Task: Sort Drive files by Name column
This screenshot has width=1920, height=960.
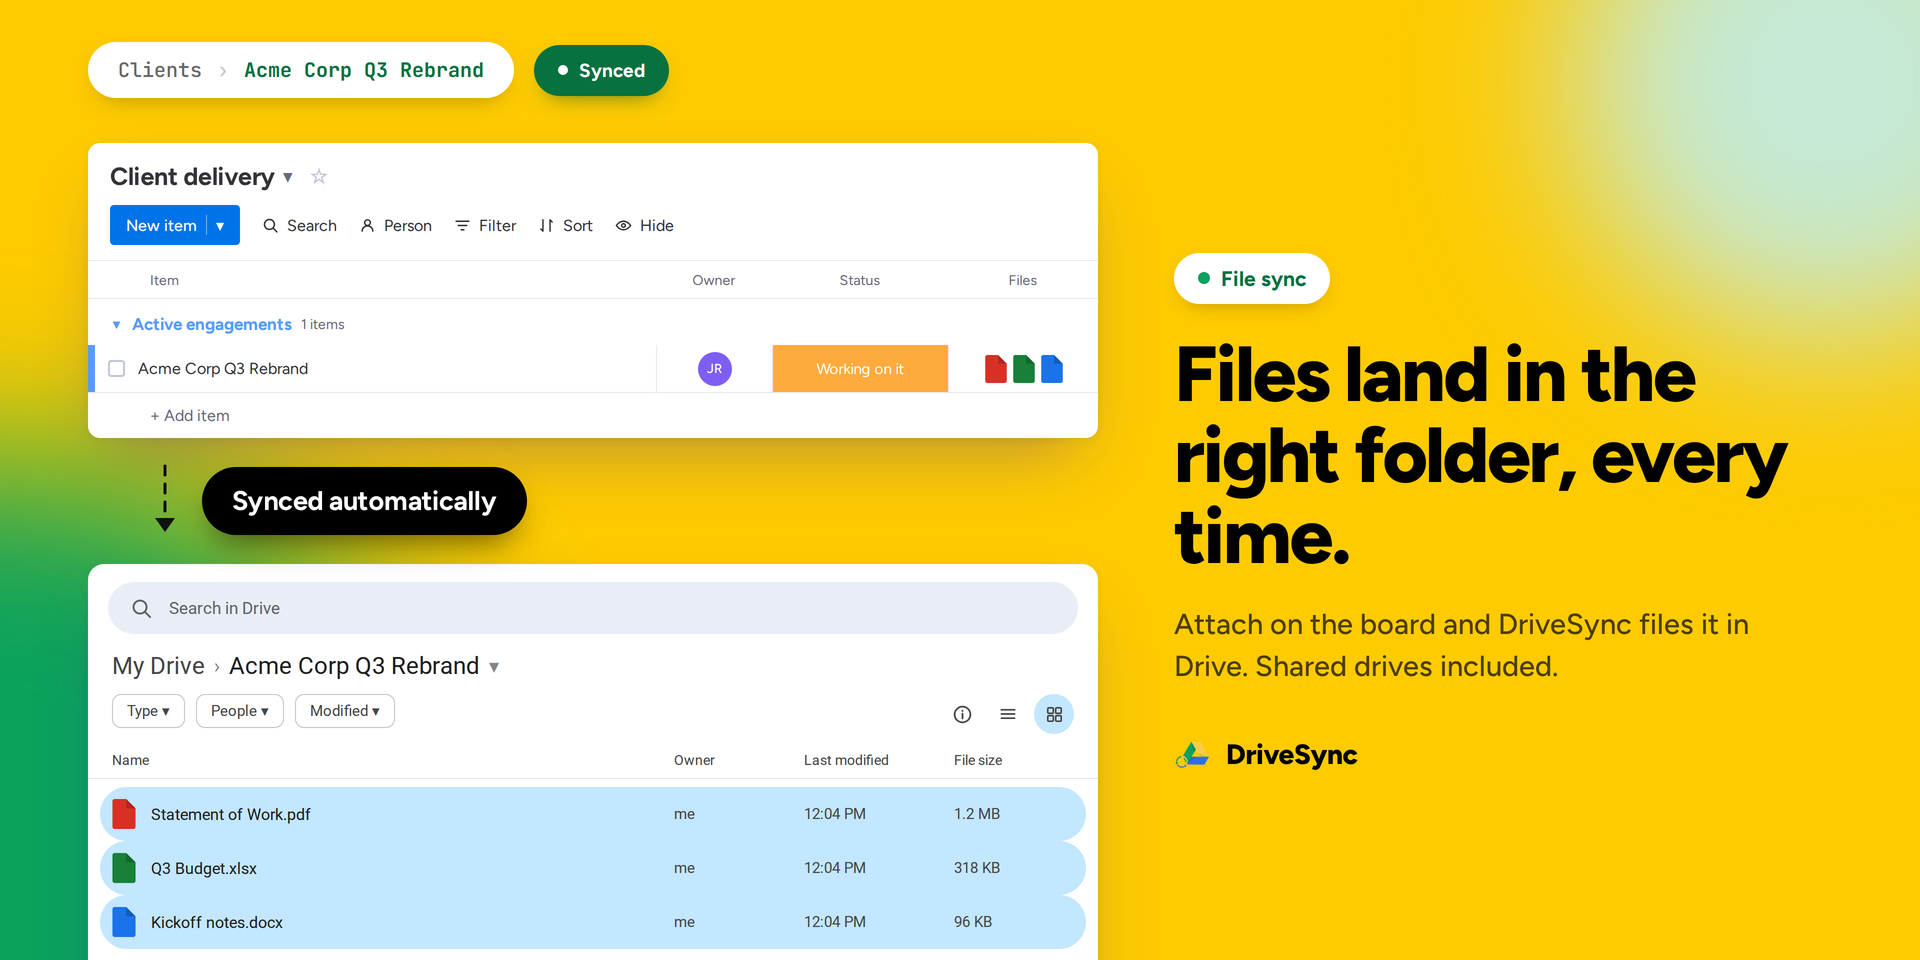Action: [x=131, y=760]
